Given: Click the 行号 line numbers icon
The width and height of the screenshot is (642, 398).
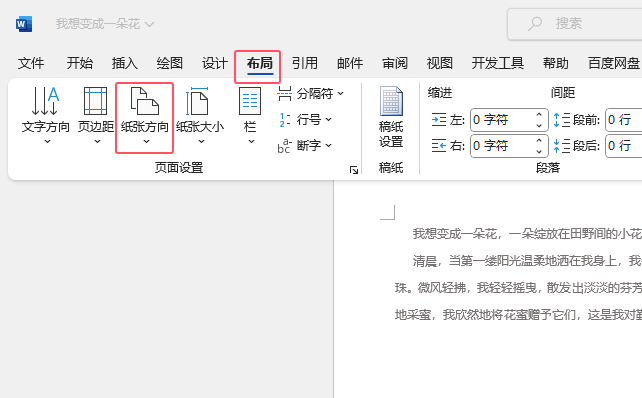Looking at the screenshot, I should click(x=285, y=120).
